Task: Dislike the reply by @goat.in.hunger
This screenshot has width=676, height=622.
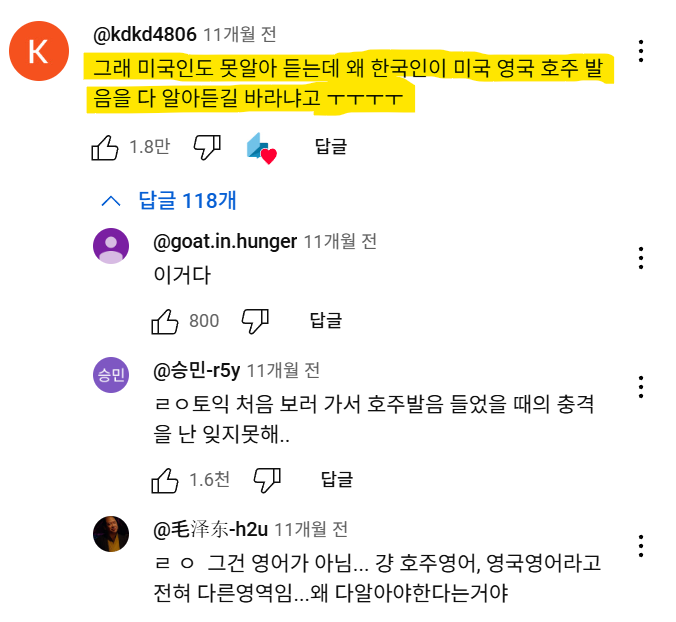Action: point(256,321)
